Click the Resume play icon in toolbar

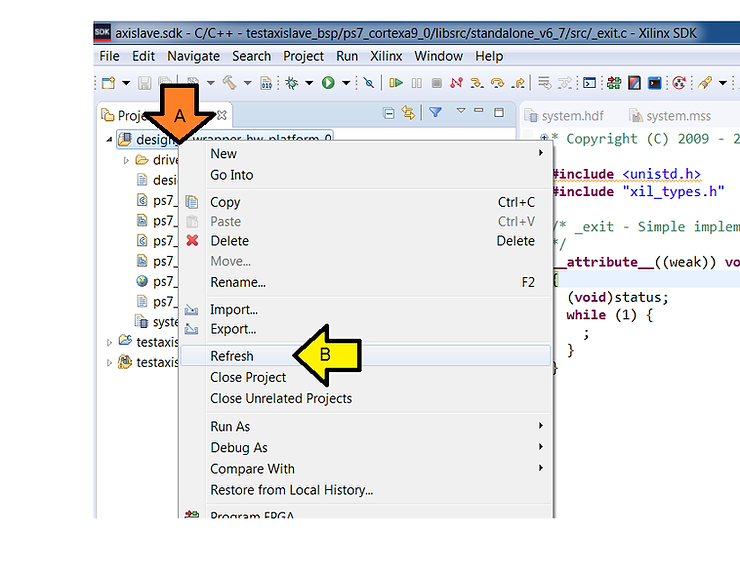(x=397, y=83)
